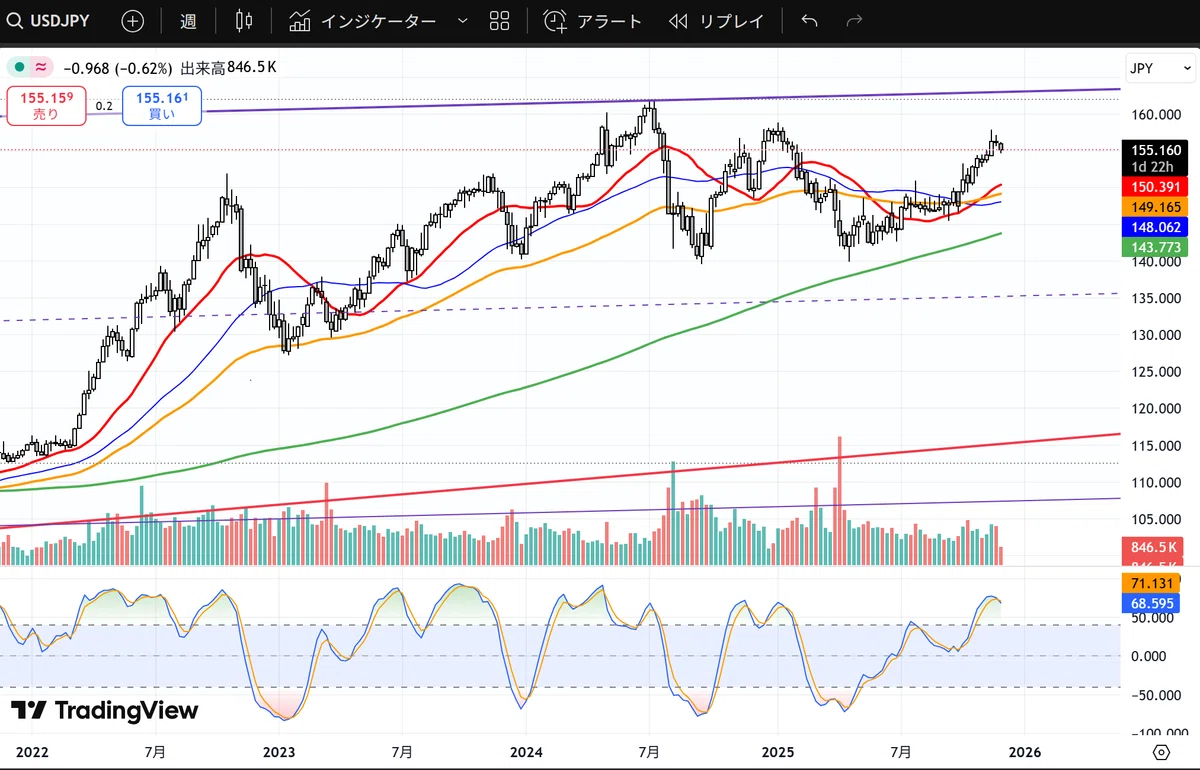
Task: Click the 160.000 price scale label
Action: 1155,114
